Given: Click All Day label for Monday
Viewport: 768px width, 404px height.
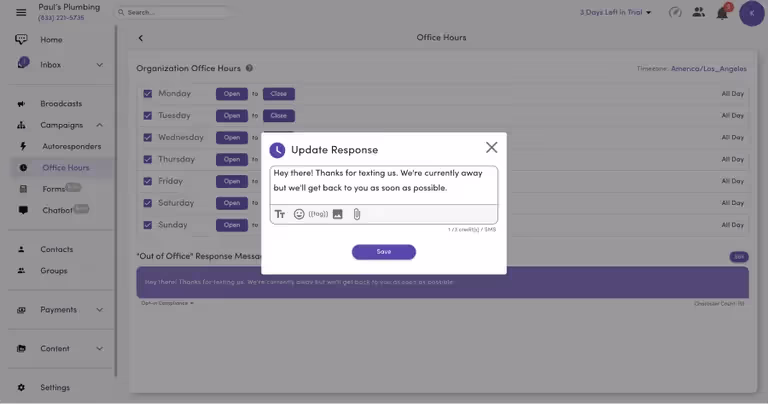Looking at the screenshot, I should (732, 94).
